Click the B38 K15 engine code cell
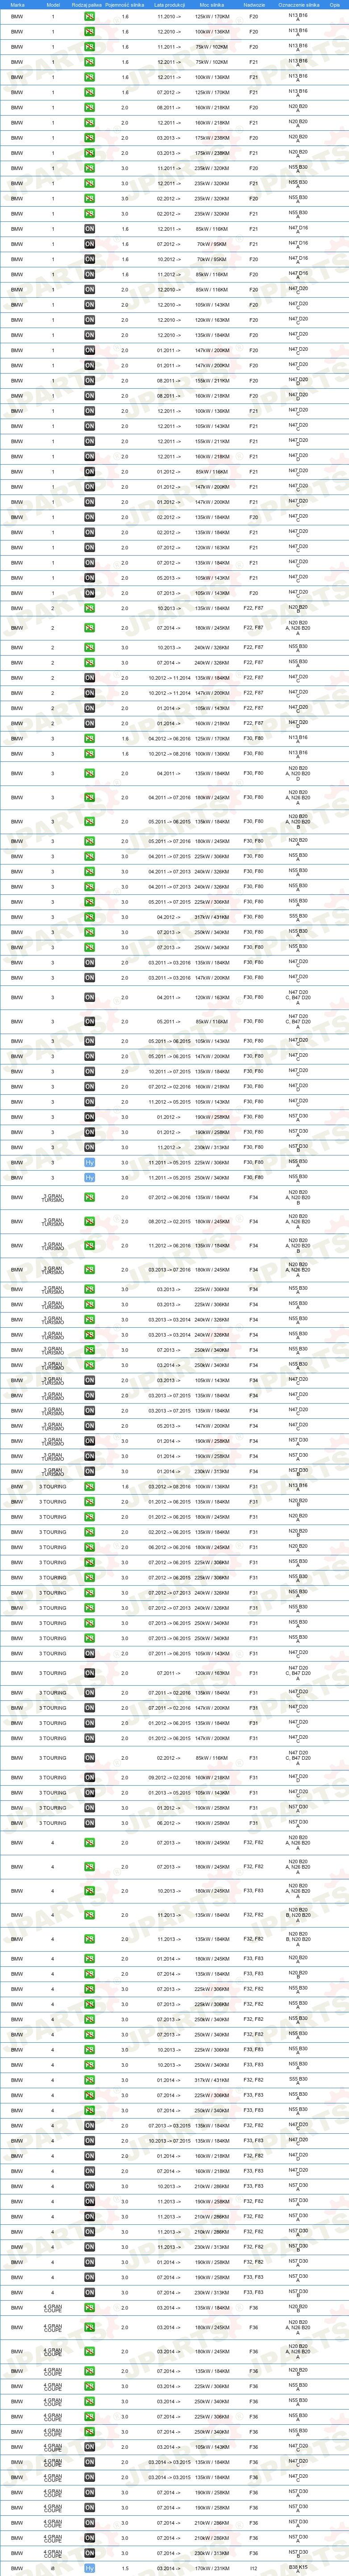 click(298, 2568)
